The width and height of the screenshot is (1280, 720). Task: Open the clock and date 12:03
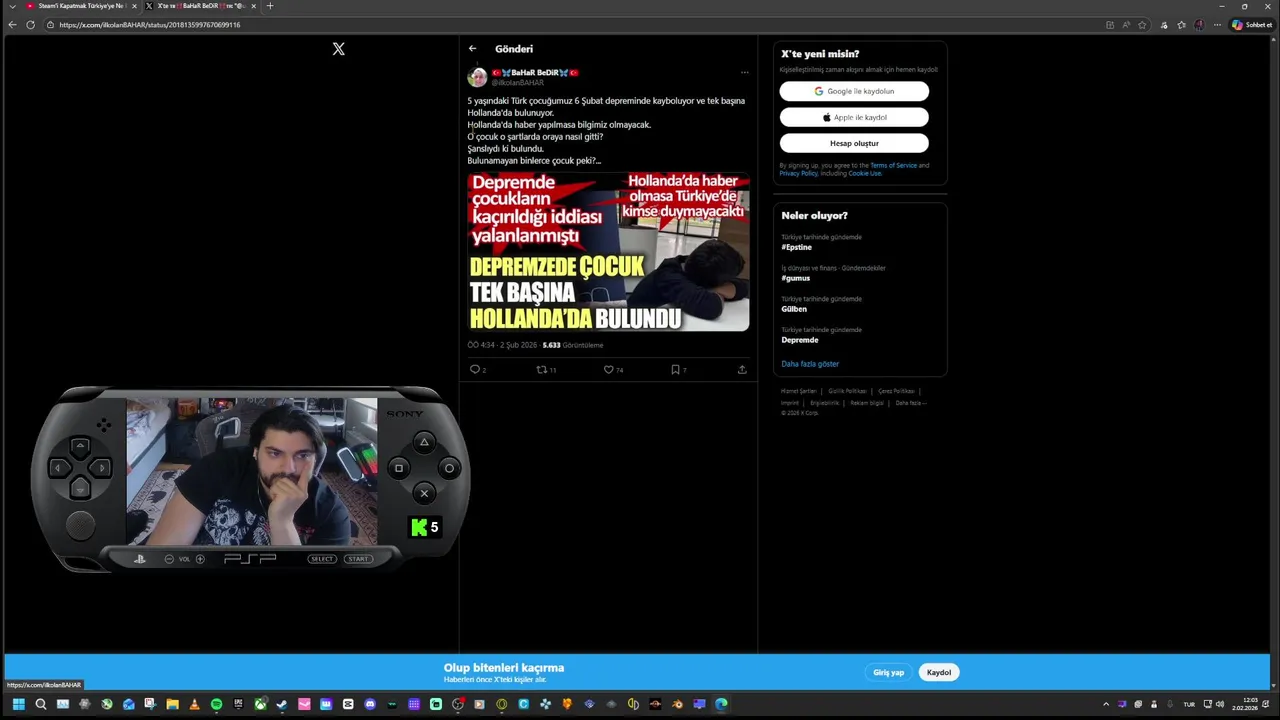1245,704
